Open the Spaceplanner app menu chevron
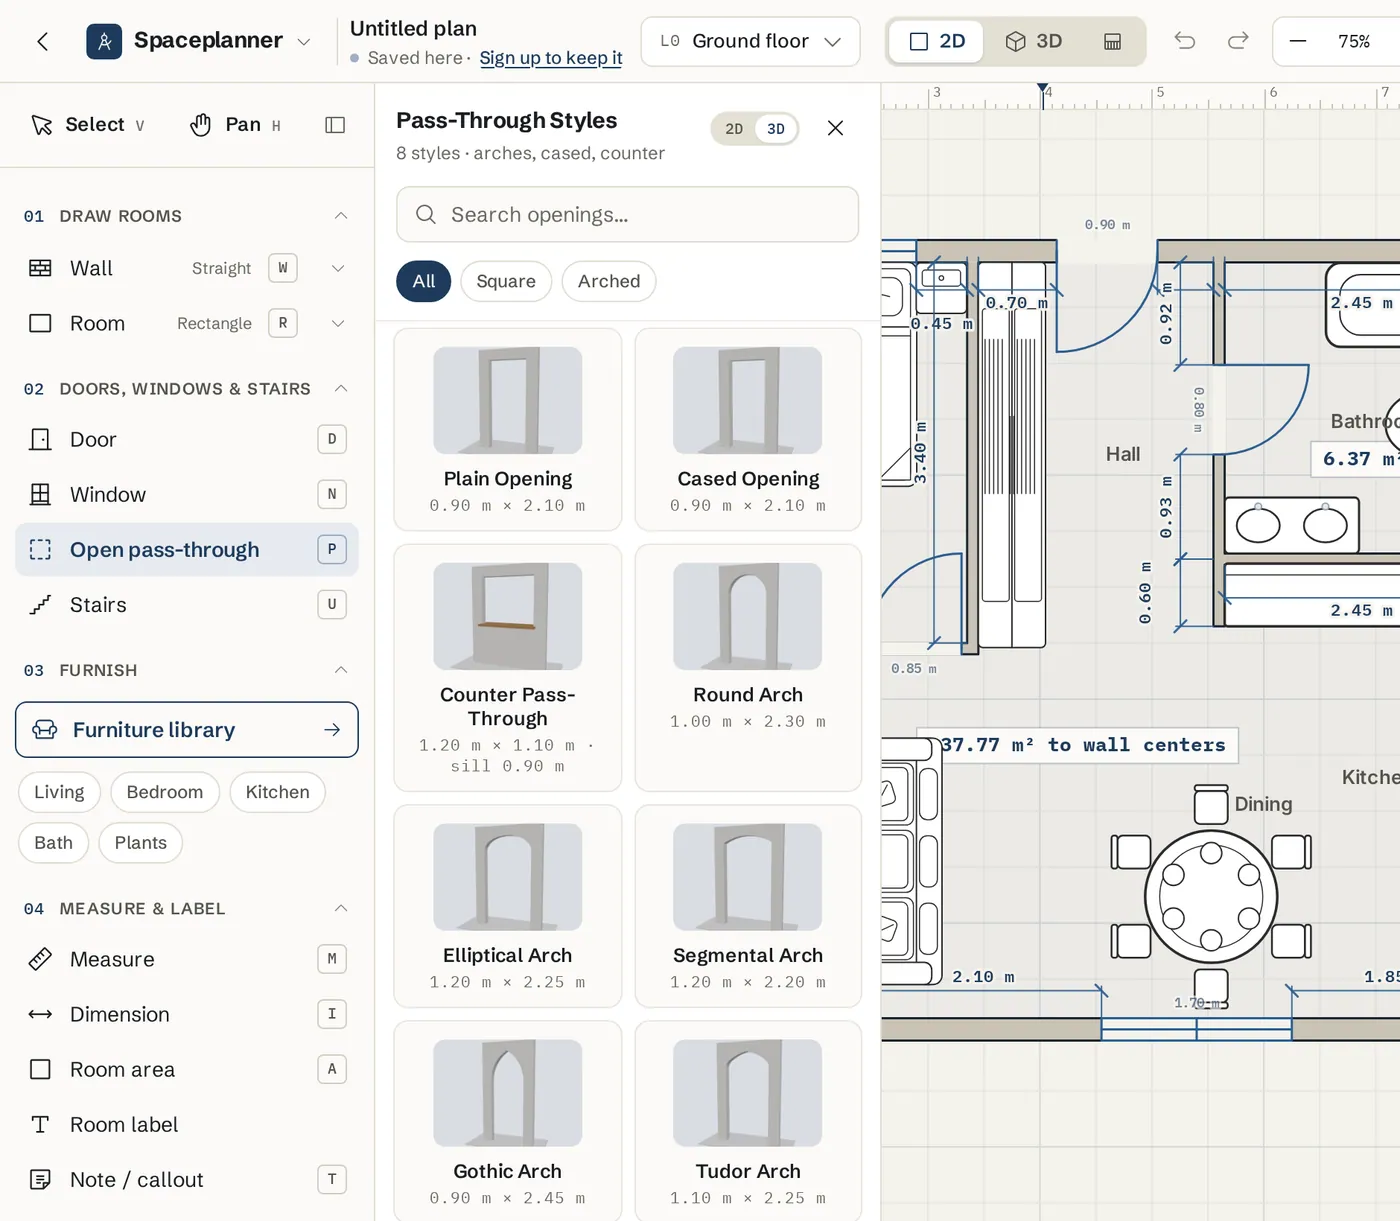The width and height of the screenshot is (1400, 1221). tap(304, 42)
